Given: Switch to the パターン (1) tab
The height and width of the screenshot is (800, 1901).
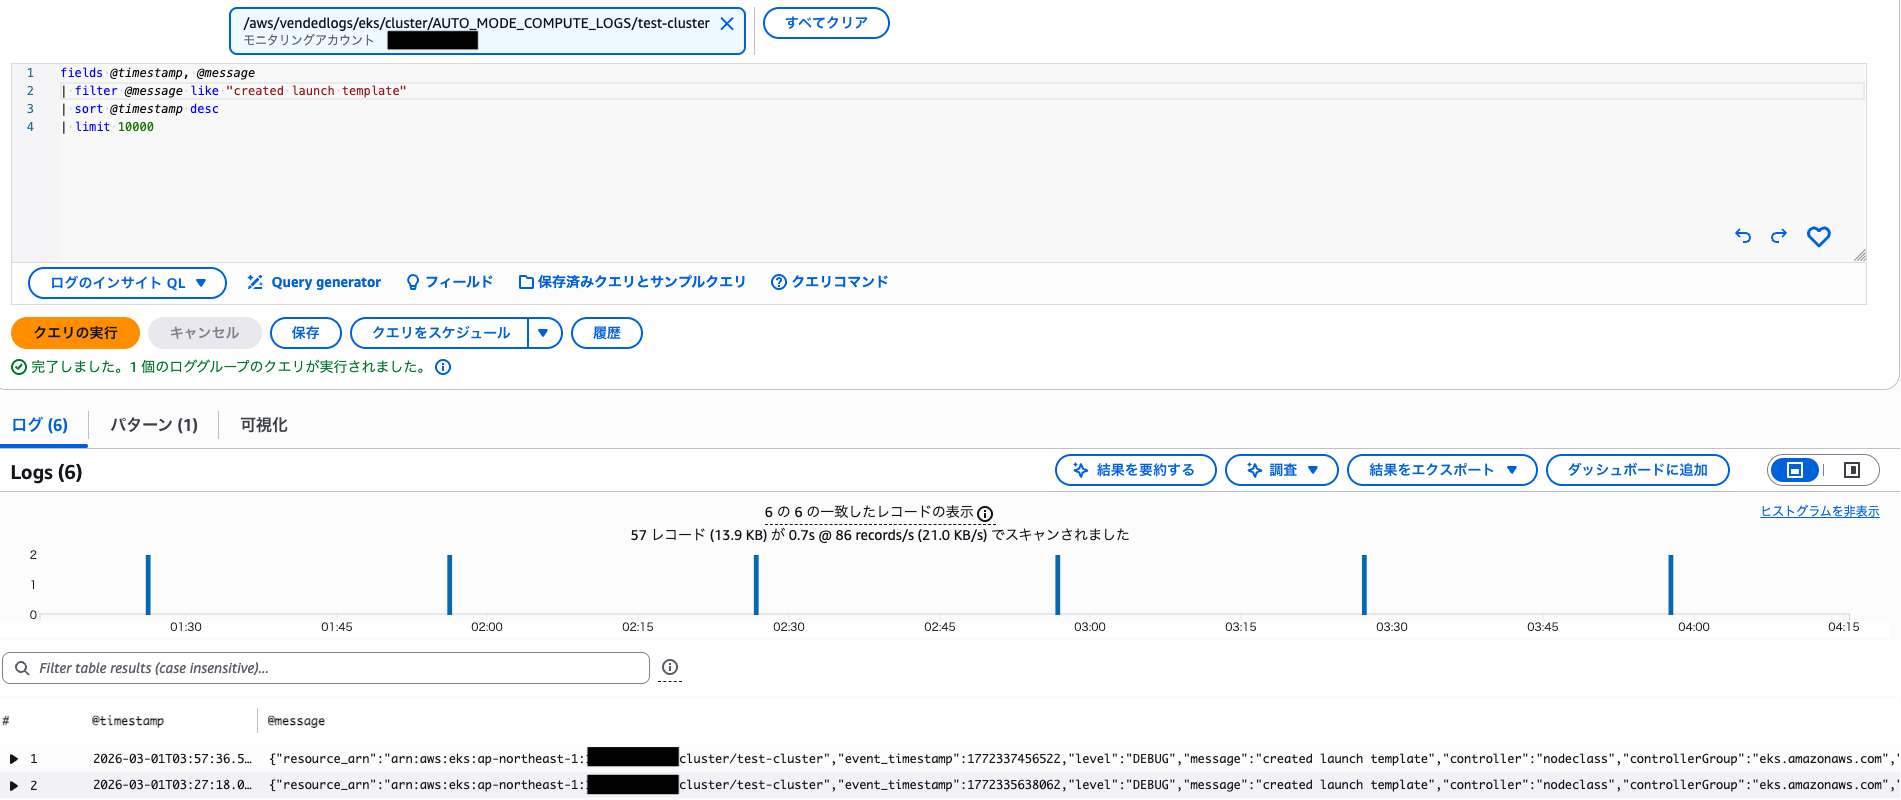Looking at the screenshot, I should point(154,425).
